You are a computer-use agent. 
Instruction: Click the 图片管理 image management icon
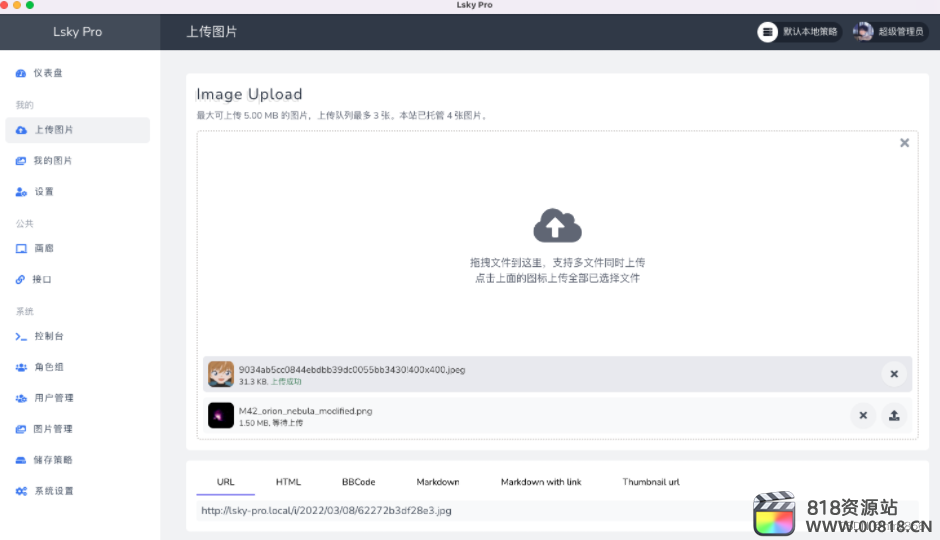tap(20, 429)
